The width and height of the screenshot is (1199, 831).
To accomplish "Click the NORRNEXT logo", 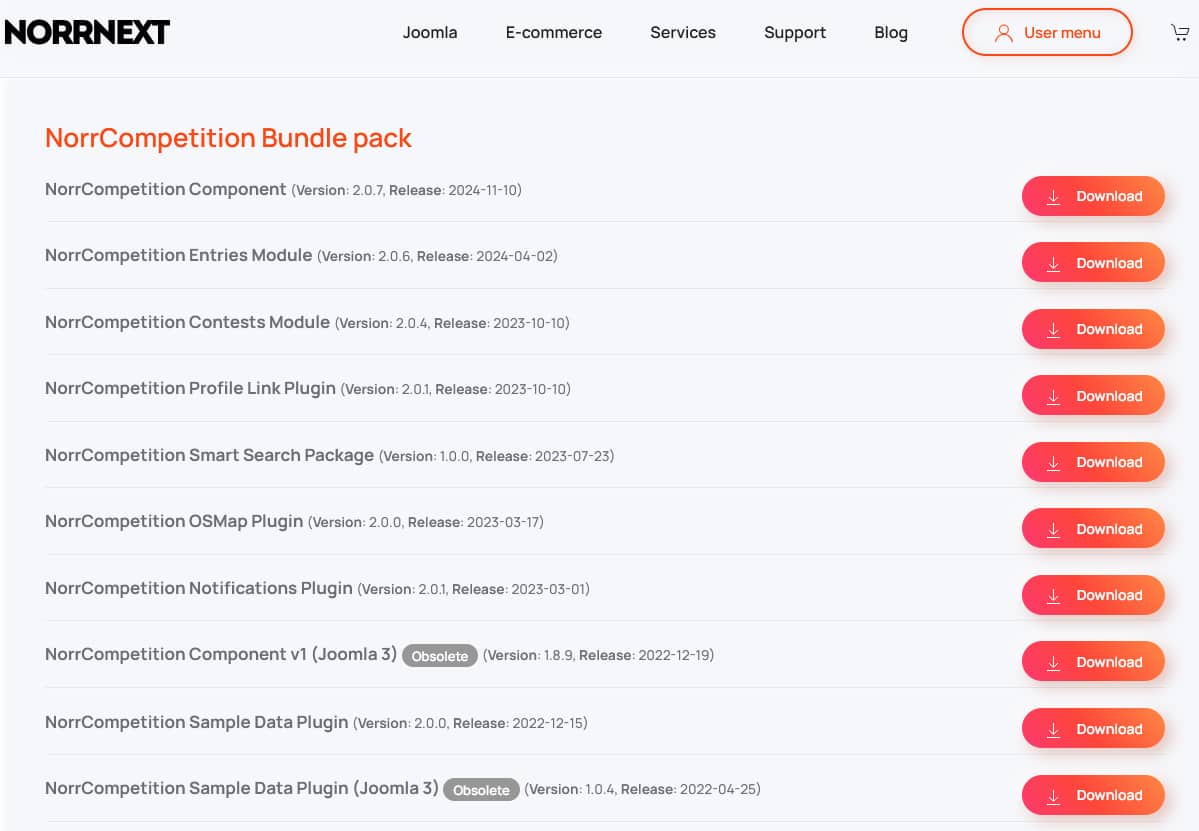I will coord(87,31).
